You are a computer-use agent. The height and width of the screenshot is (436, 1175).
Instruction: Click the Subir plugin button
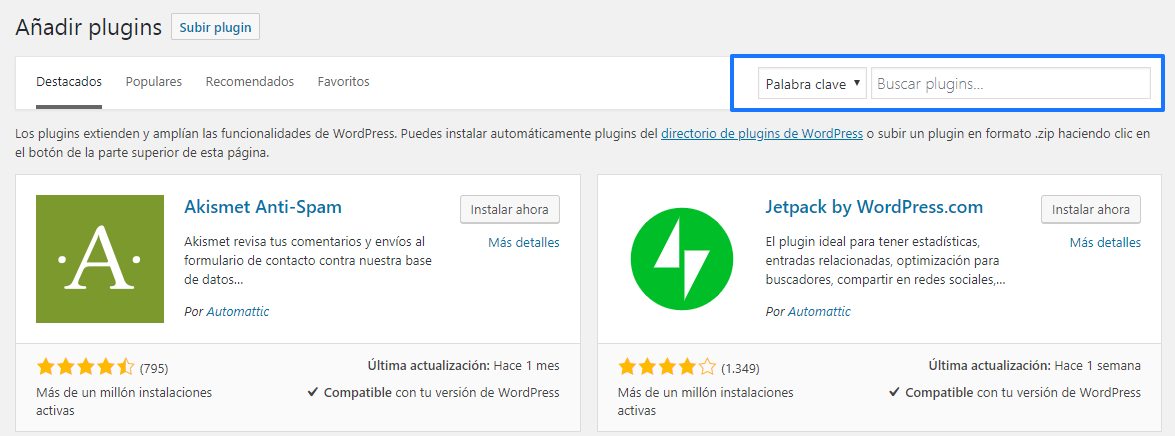(x=215, y=27)
